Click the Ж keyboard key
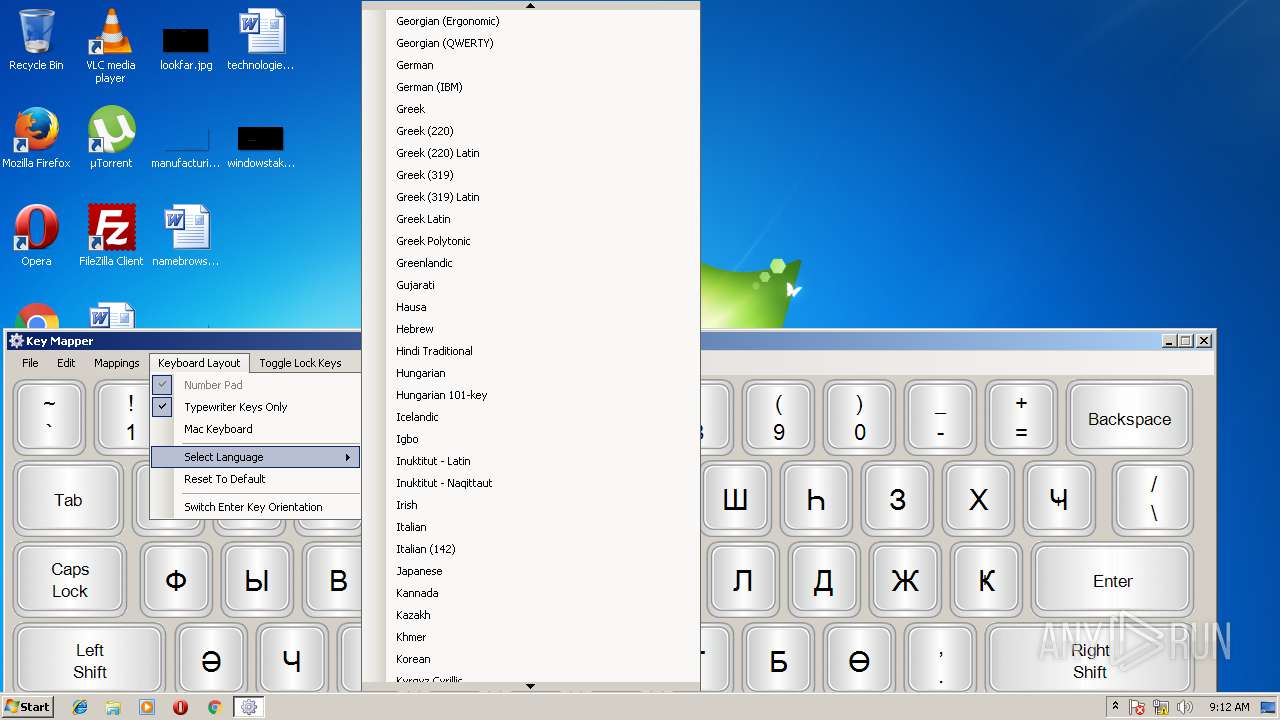Screen dimensions: 1280x720 click(x=905, y=581)
